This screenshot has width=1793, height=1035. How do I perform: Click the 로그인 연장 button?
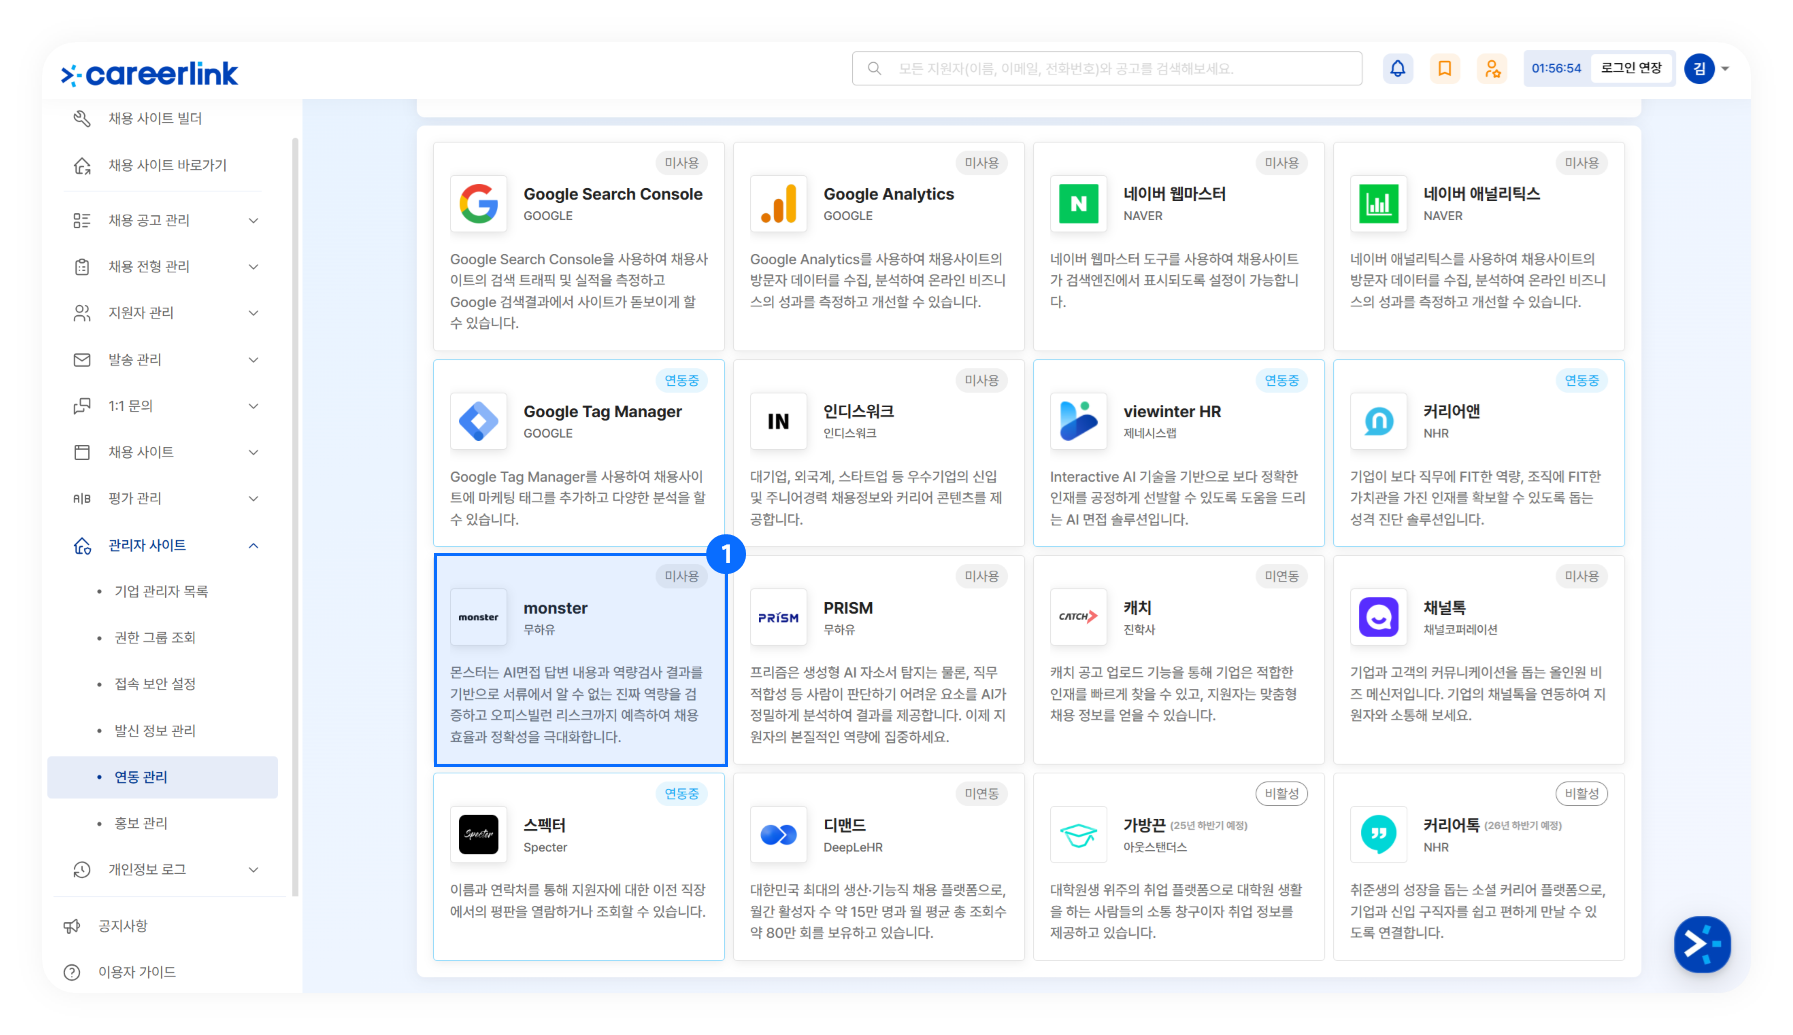[x=1631, y=68]
